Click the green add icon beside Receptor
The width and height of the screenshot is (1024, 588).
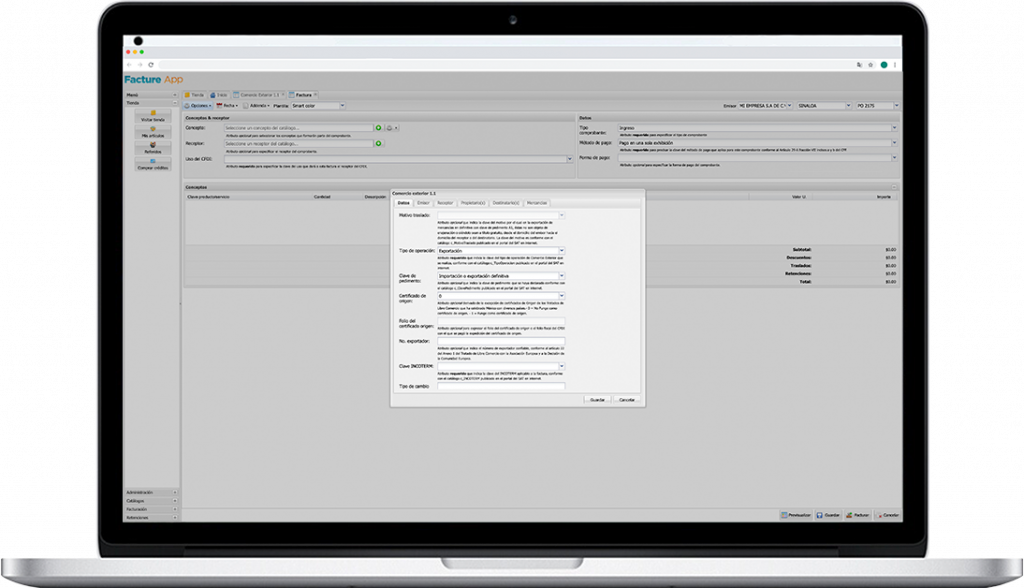point(379,143)
